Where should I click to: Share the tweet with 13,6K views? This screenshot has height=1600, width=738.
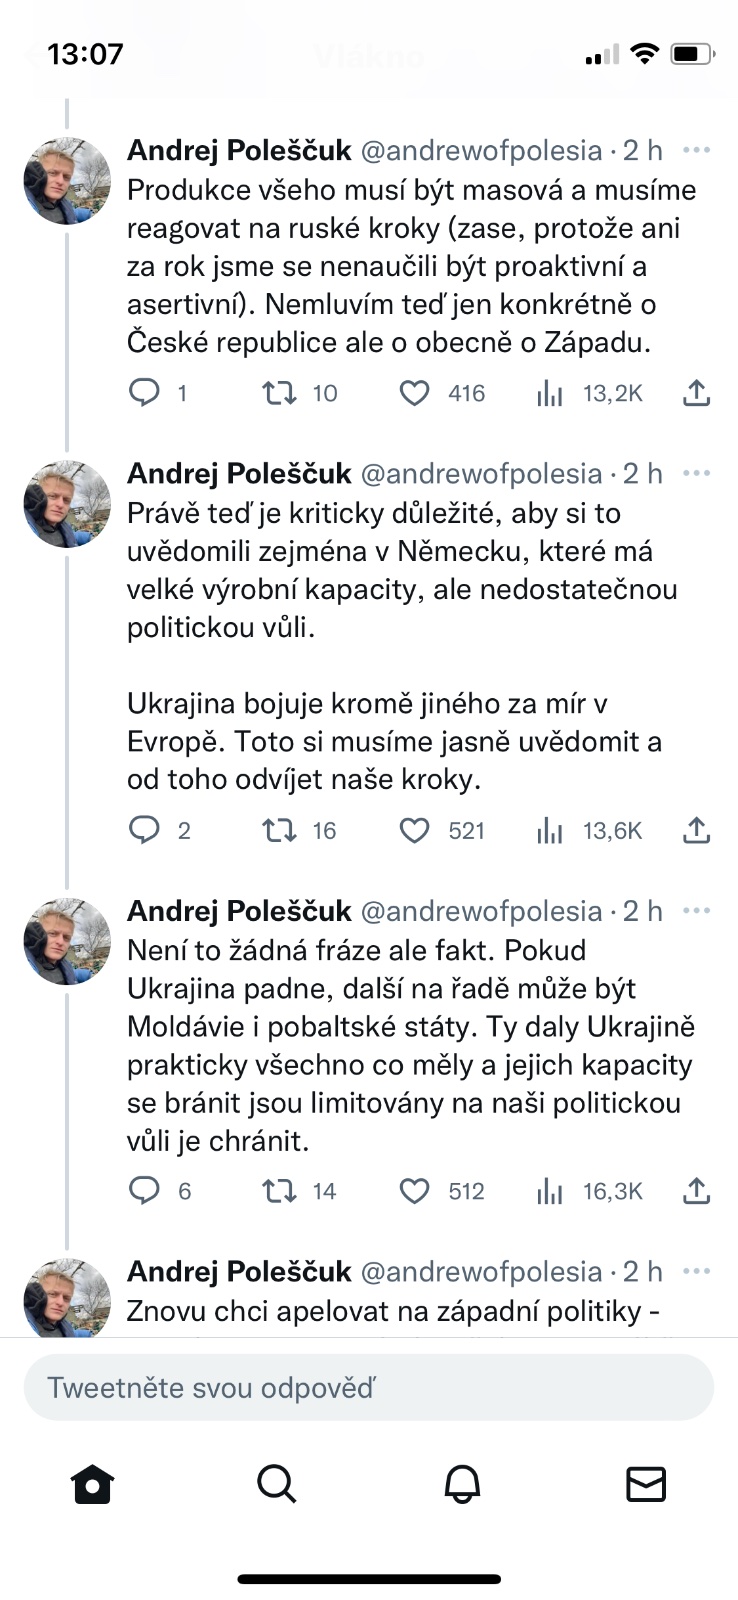point(696,830)
